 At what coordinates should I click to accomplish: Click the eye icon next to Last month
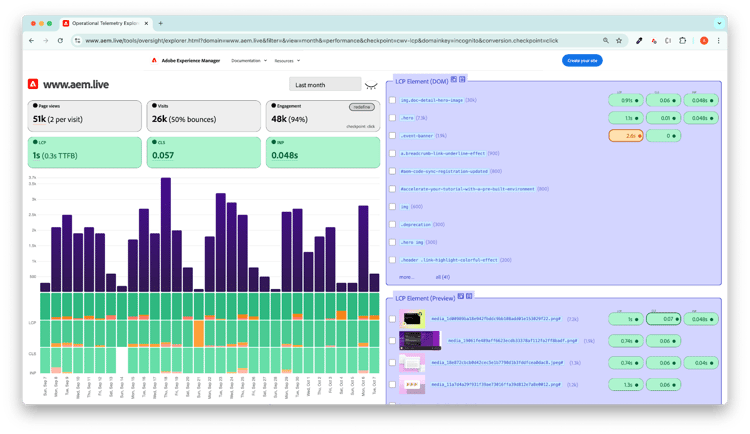(x=371, y=85)
